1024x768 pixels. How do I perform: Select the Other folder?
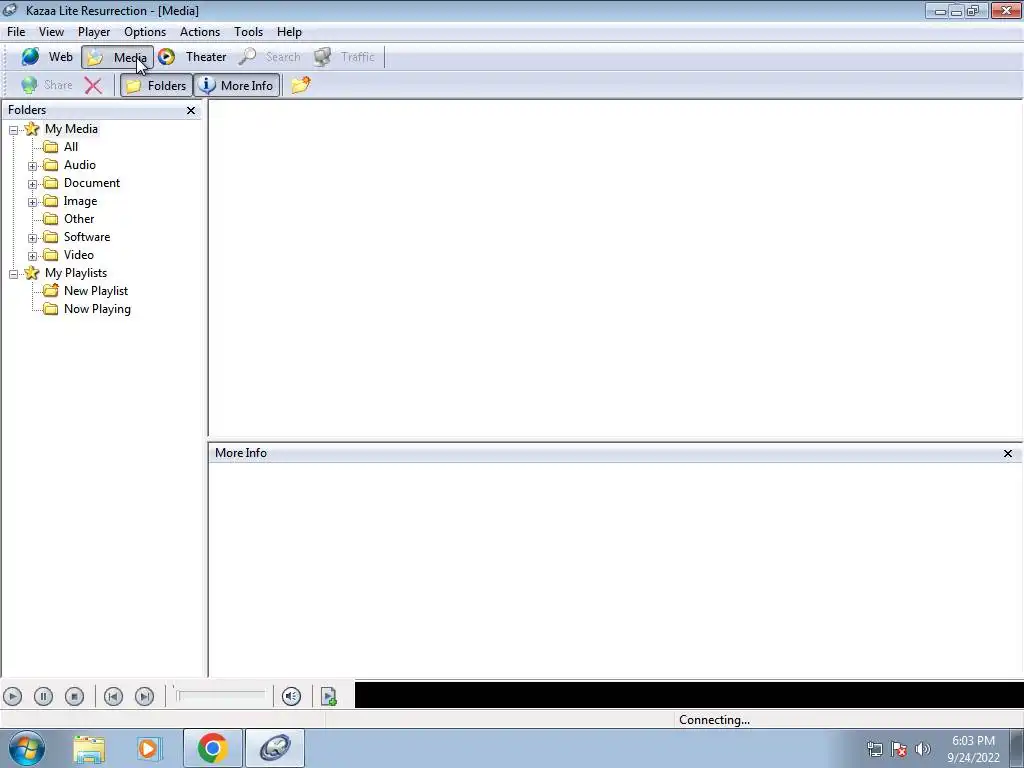tap(79, 219)
